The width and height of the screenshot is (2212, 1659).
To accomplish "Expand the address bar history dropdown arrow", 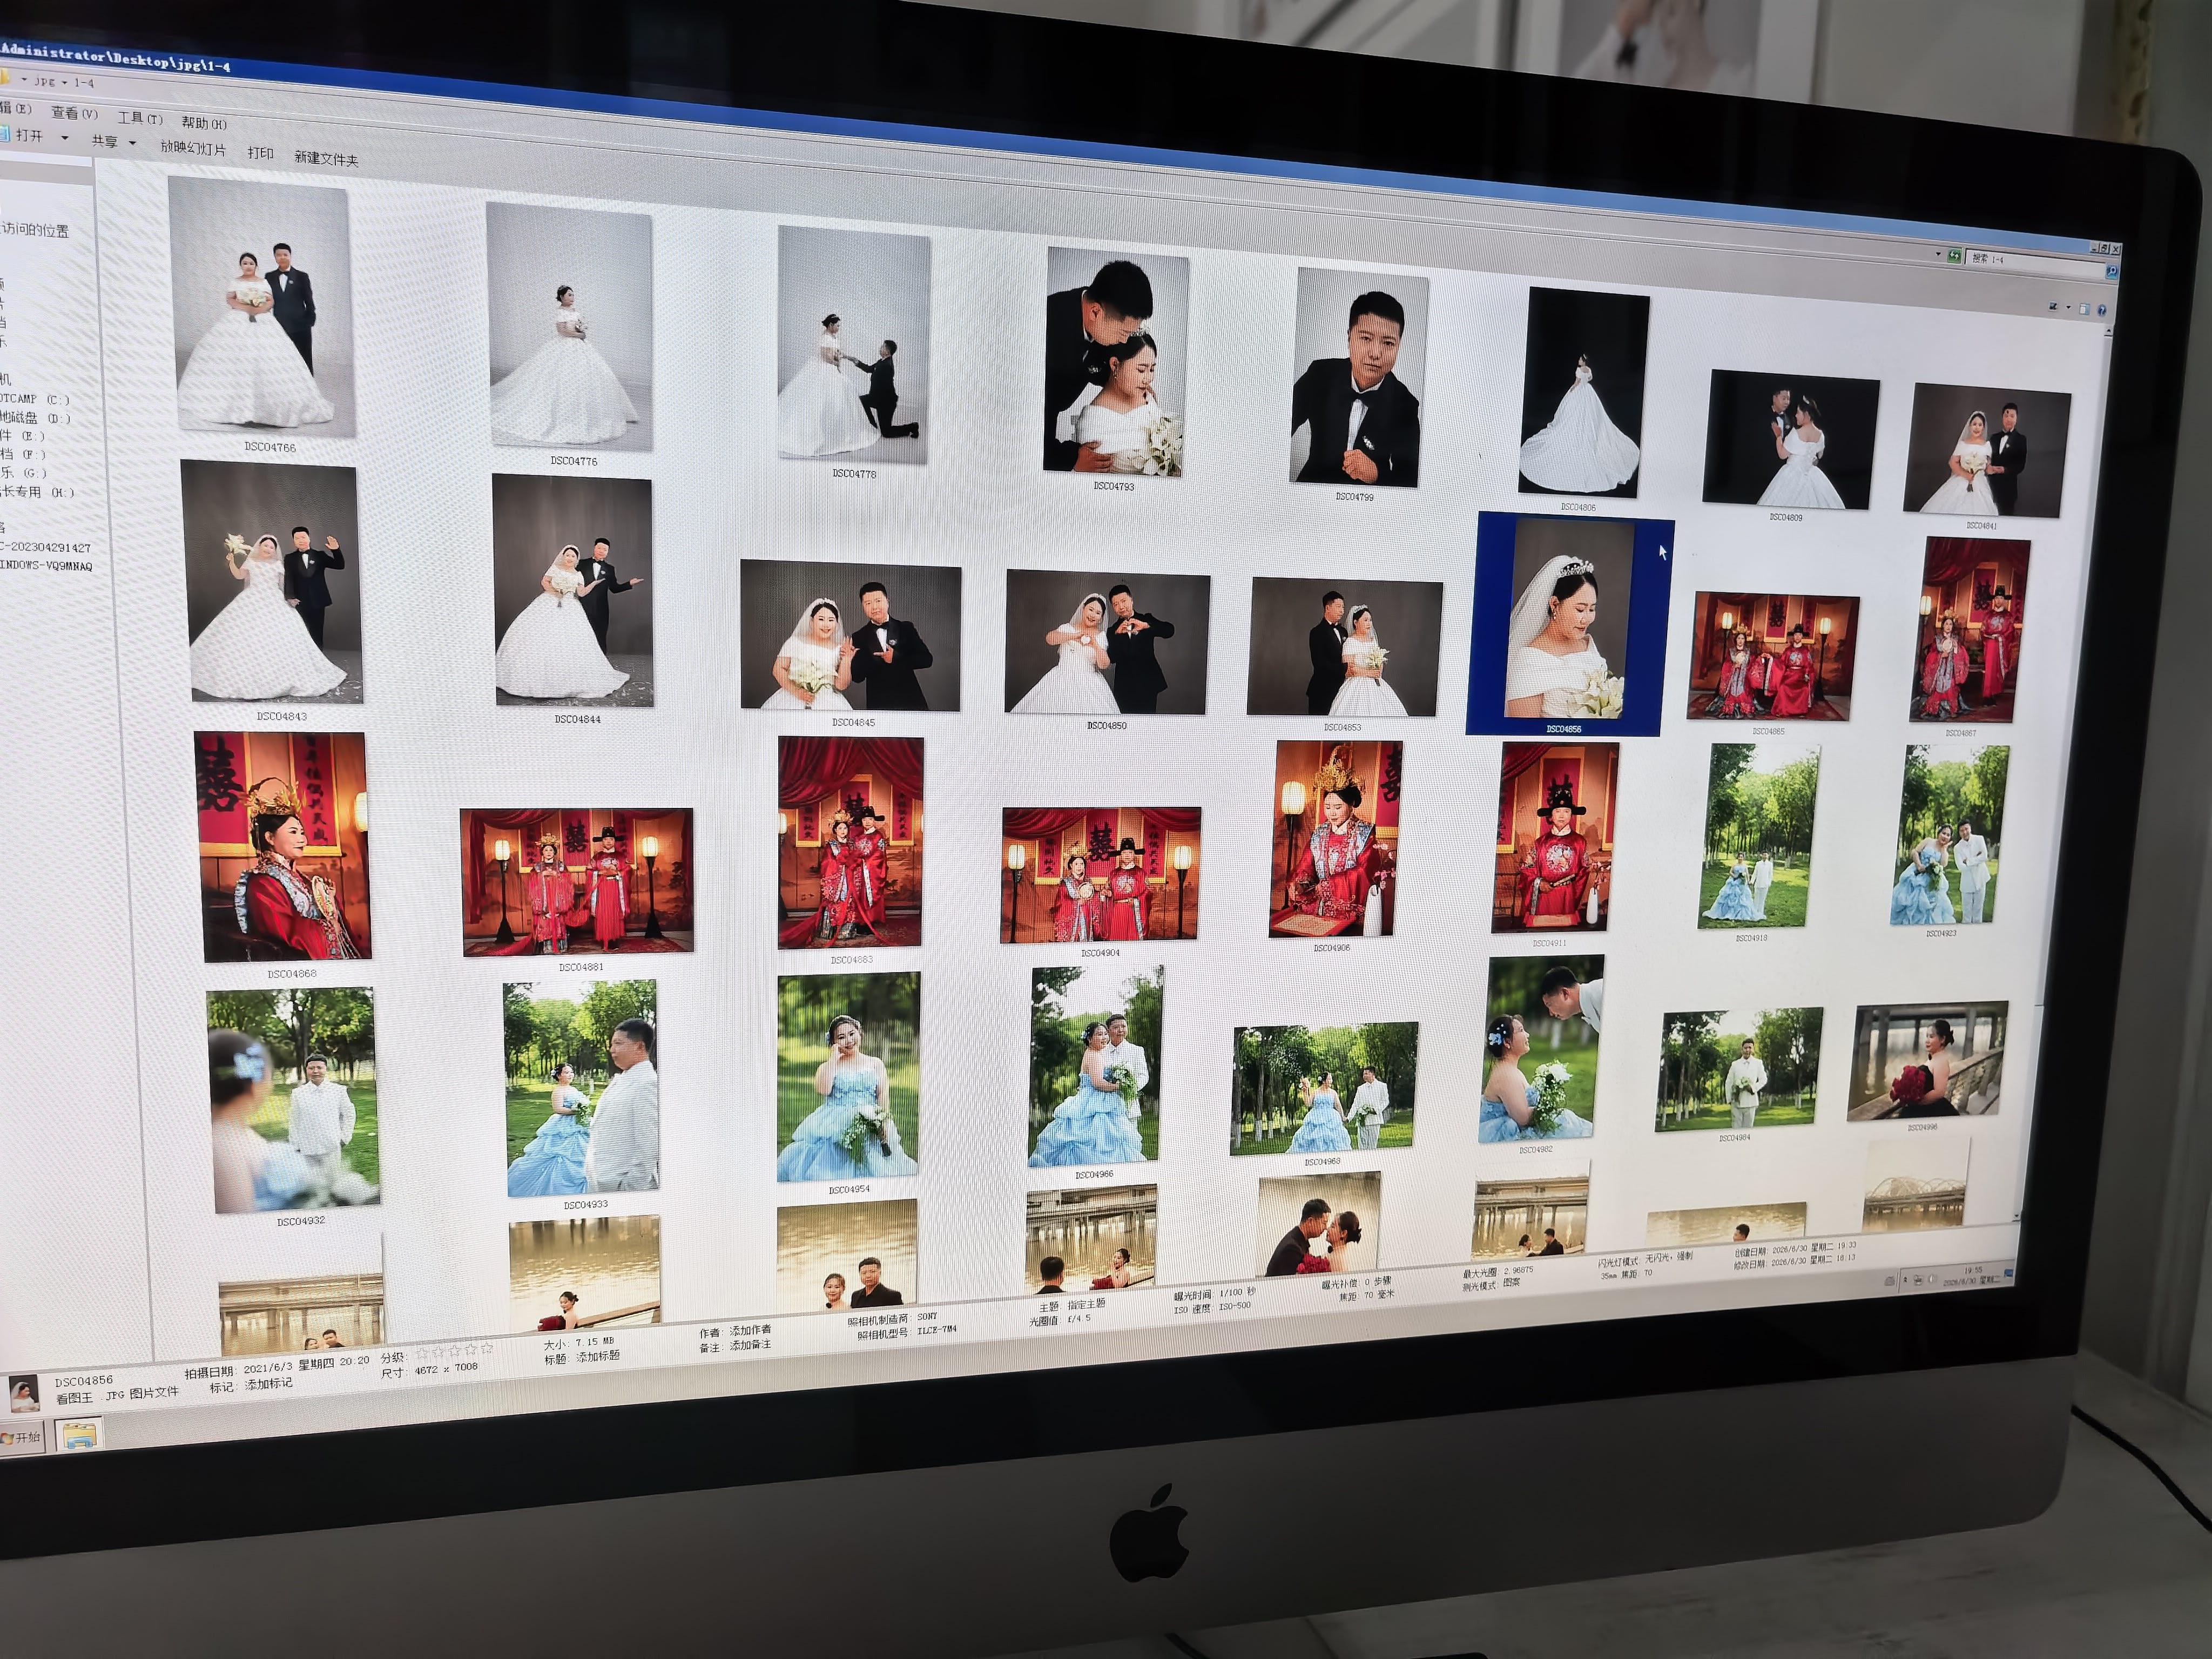I will coord(1937,254).
